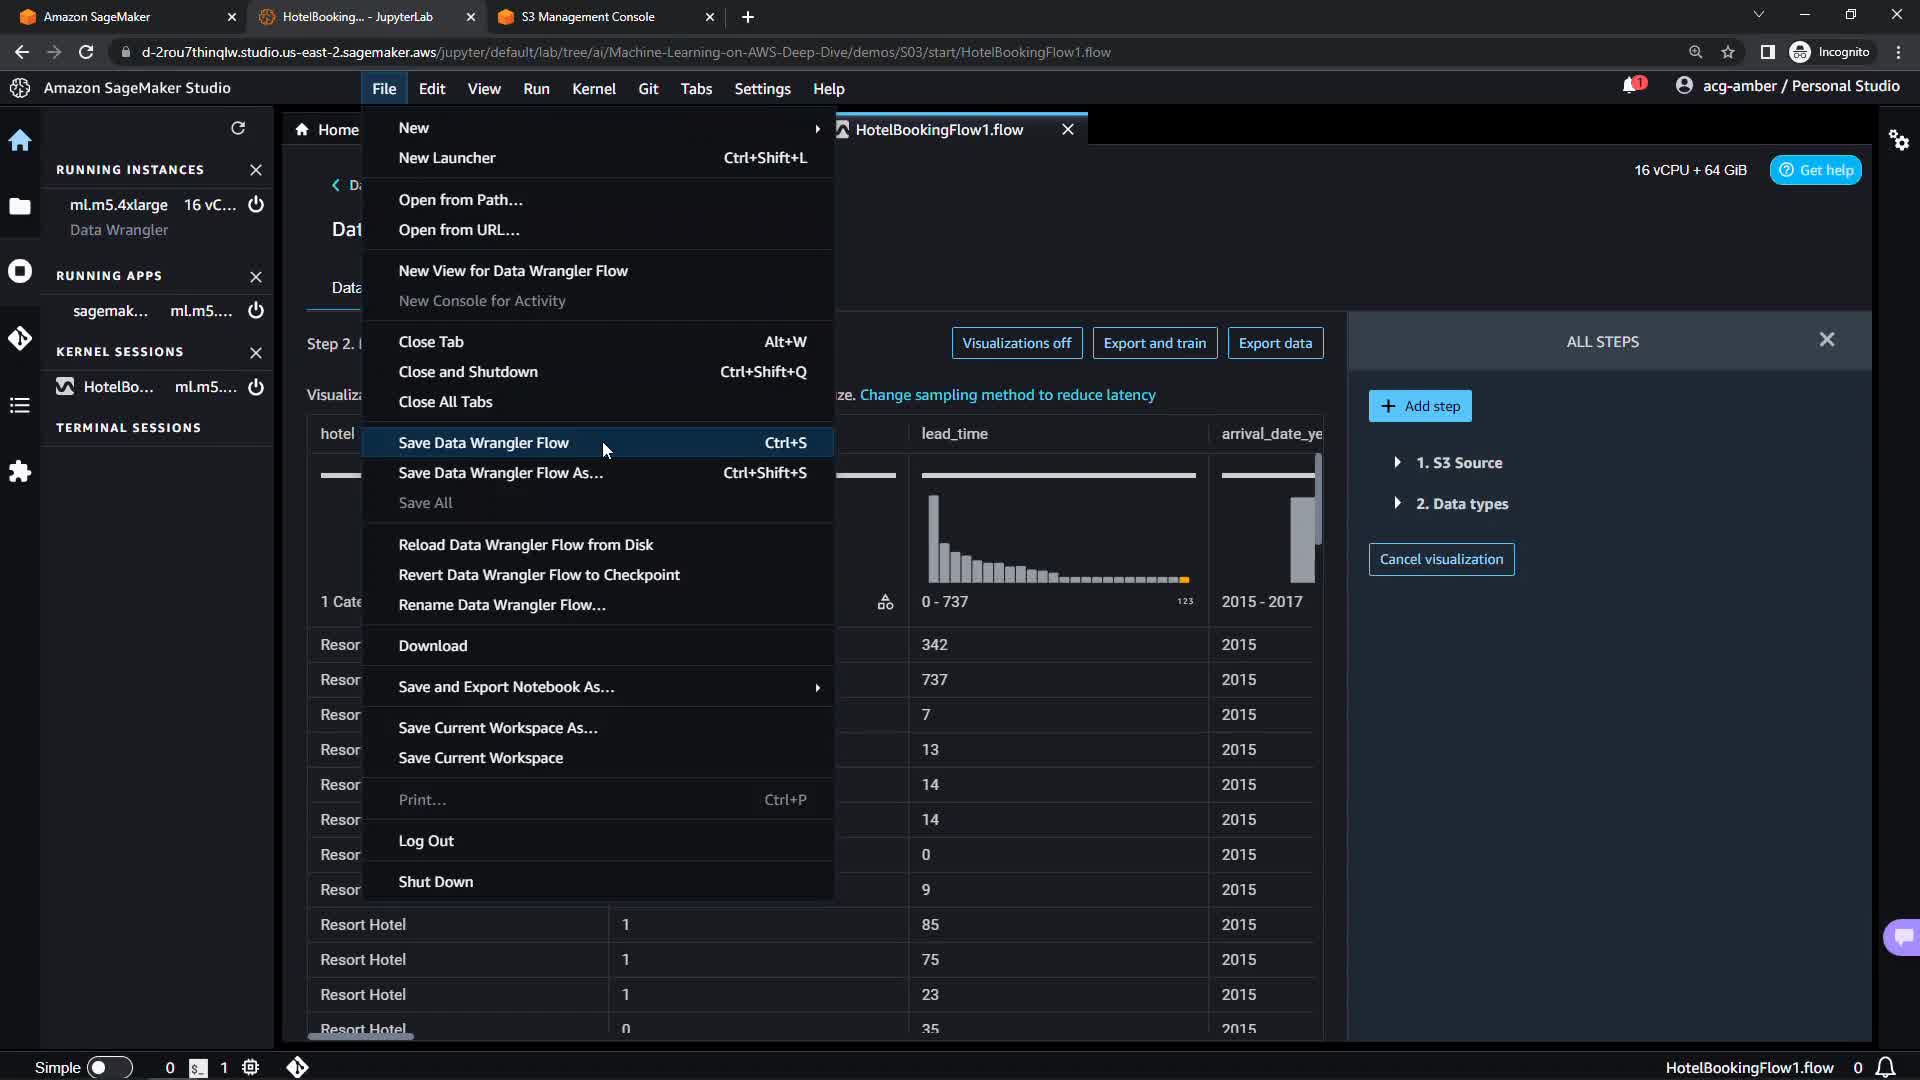
Task: Toggle Simple interface mode switch
Action: pos(109,1067)
